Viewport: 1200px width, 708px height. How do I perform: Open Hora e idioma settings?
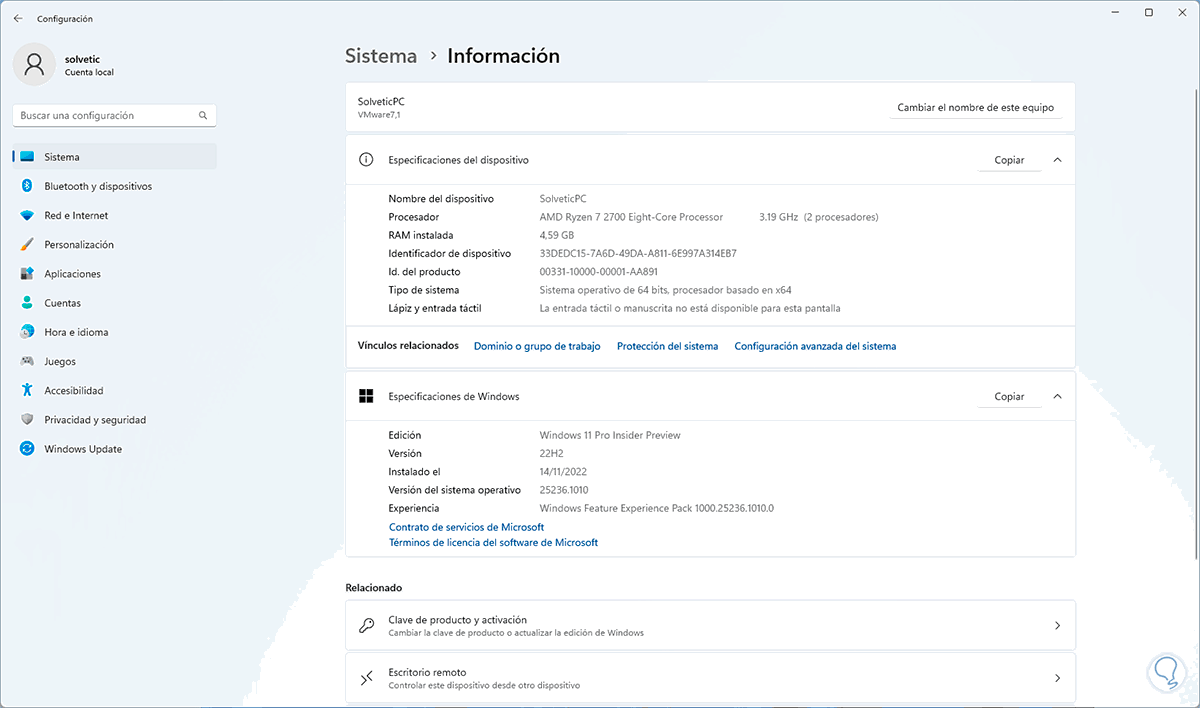coord(76,332)
